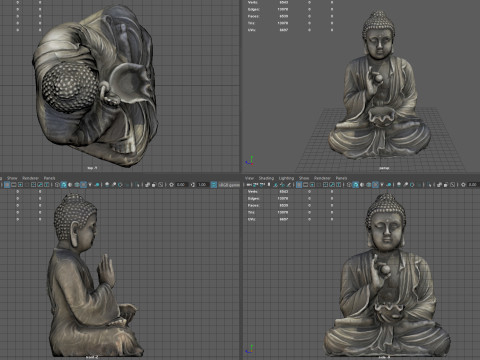
Task: Select smooth shade all in side view toolbar
Action: pyautogui.click(x=64, y=185)
